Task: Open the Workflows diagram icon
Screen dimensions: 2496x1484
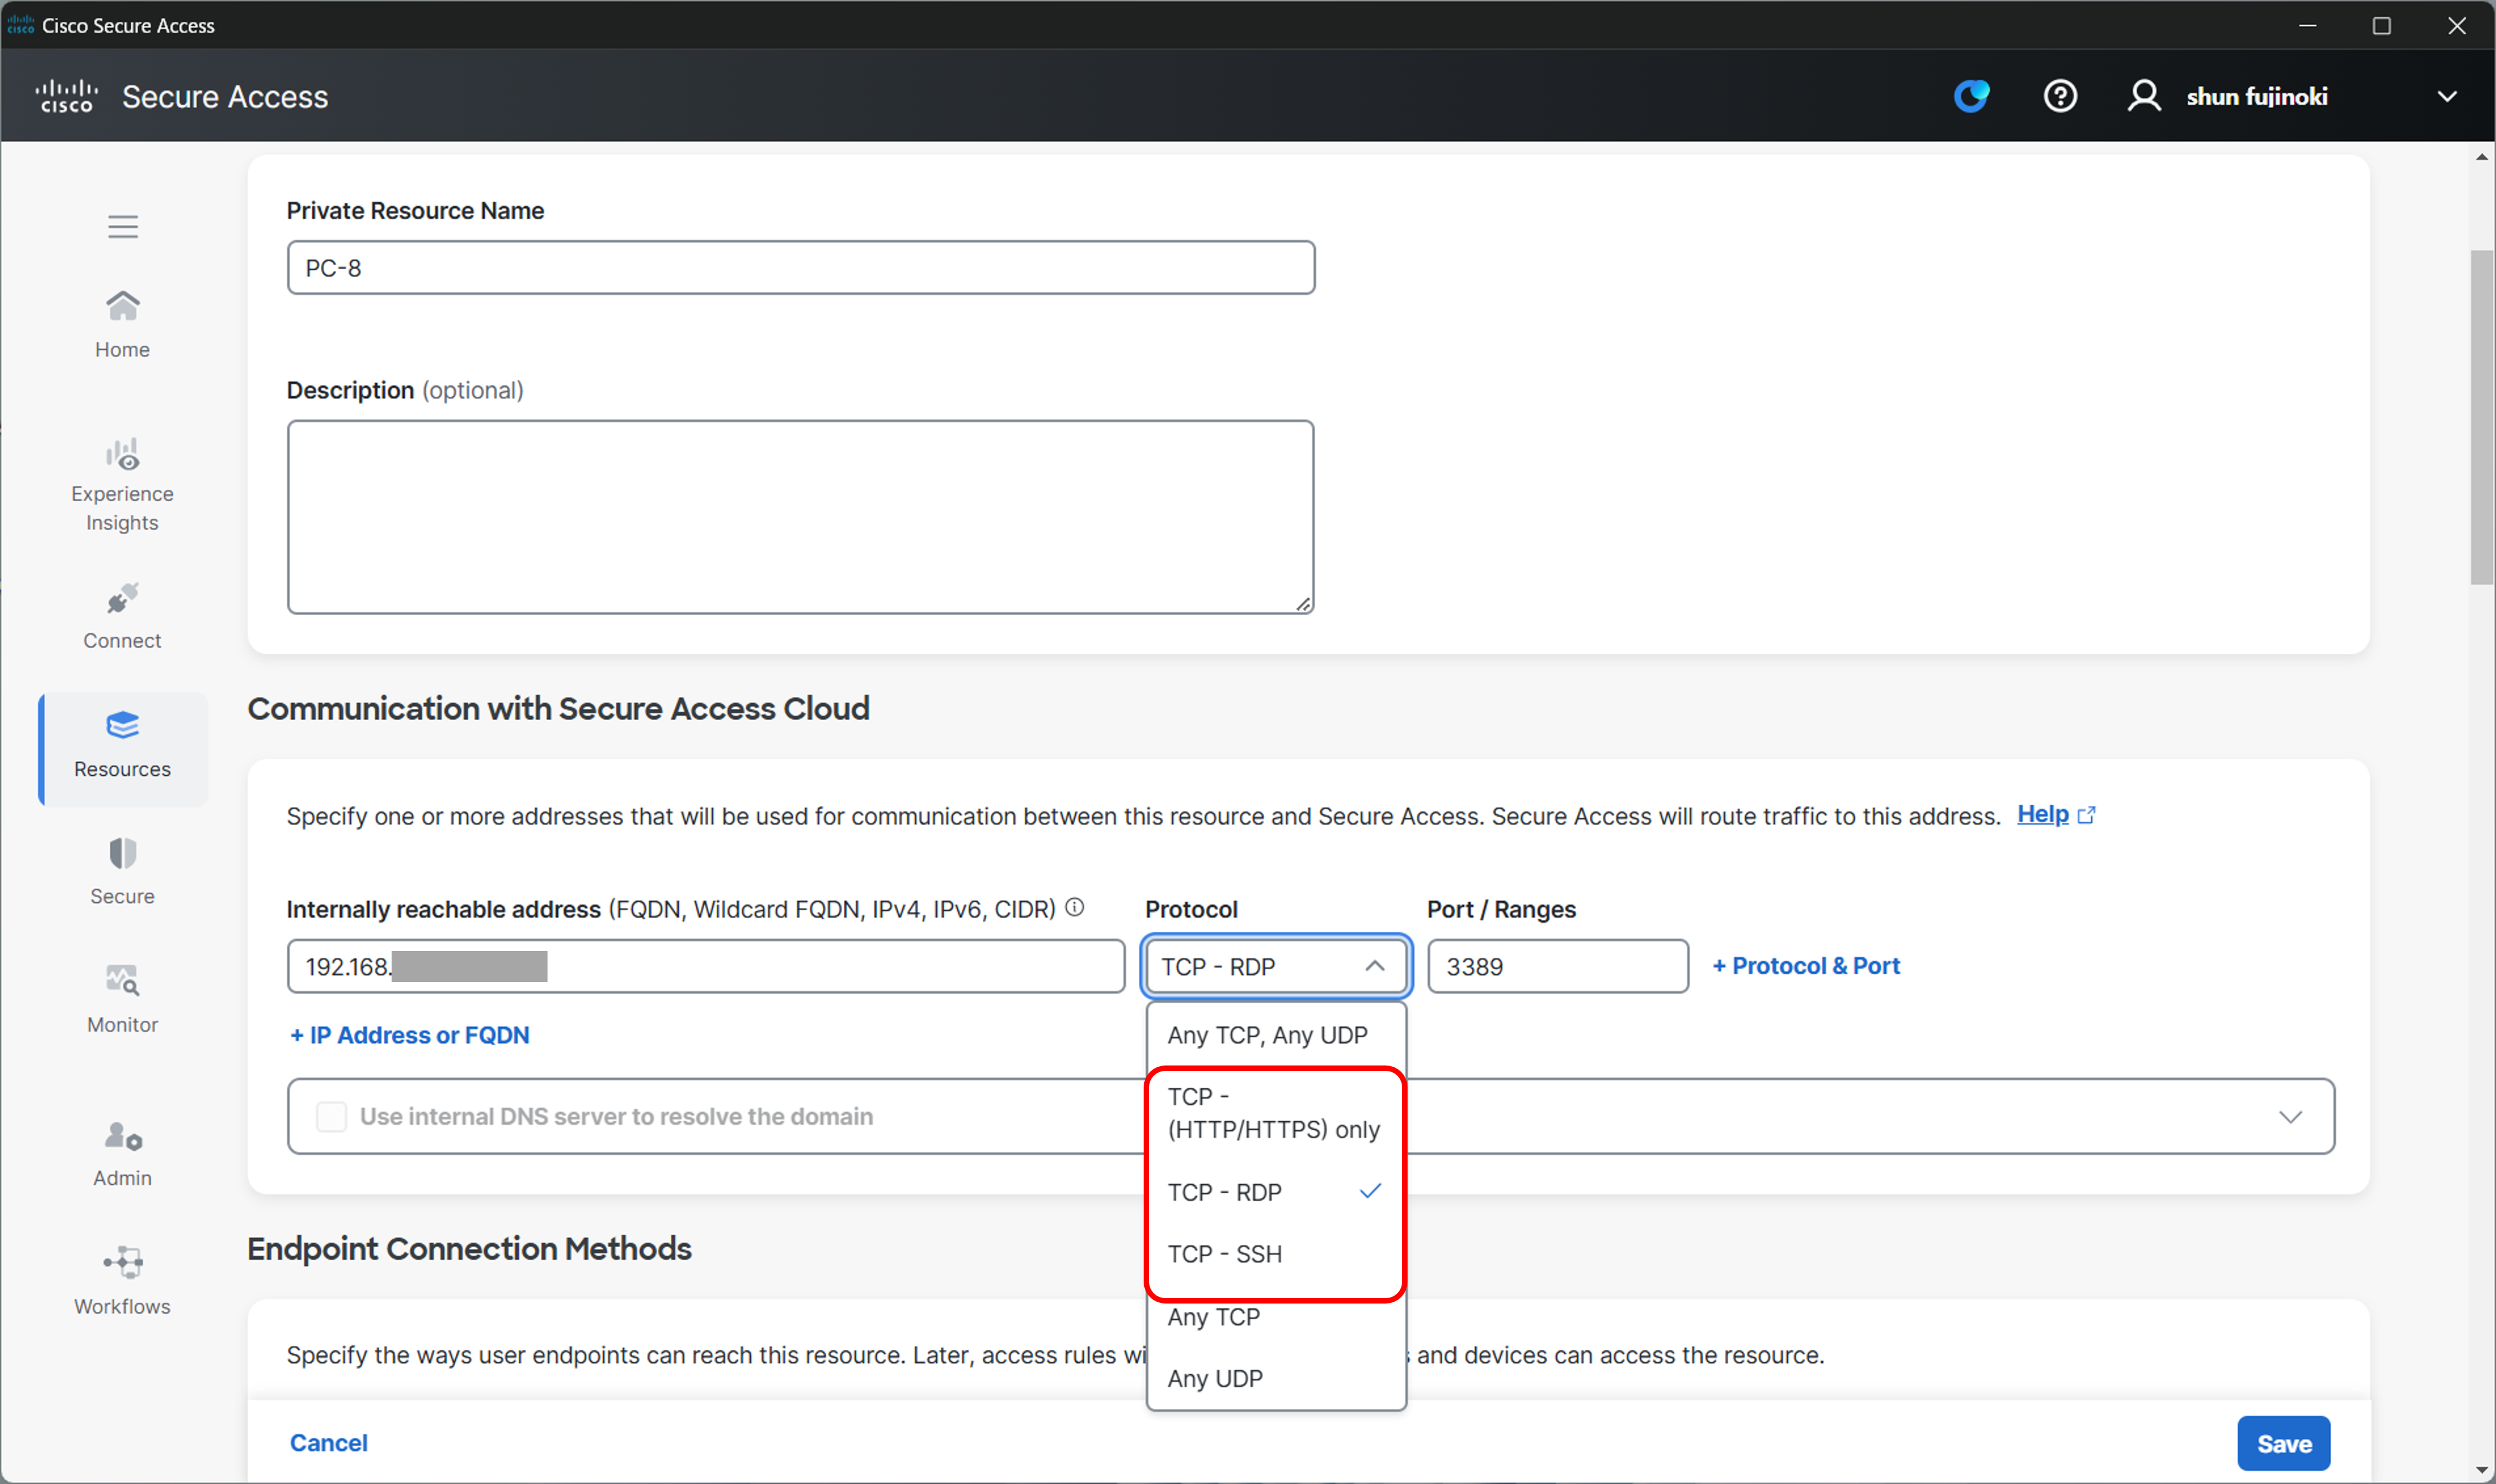Action: pos(123,1263)
